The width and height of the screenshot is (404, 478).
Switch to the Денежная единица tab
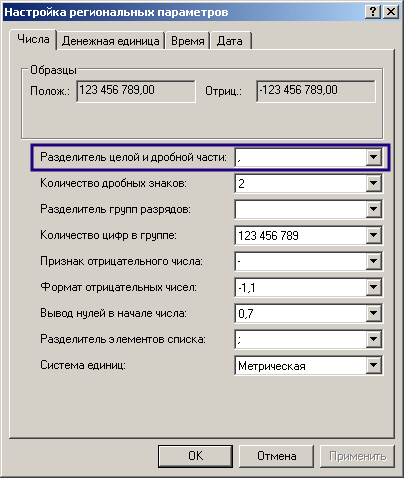click(x=110, y=41)
